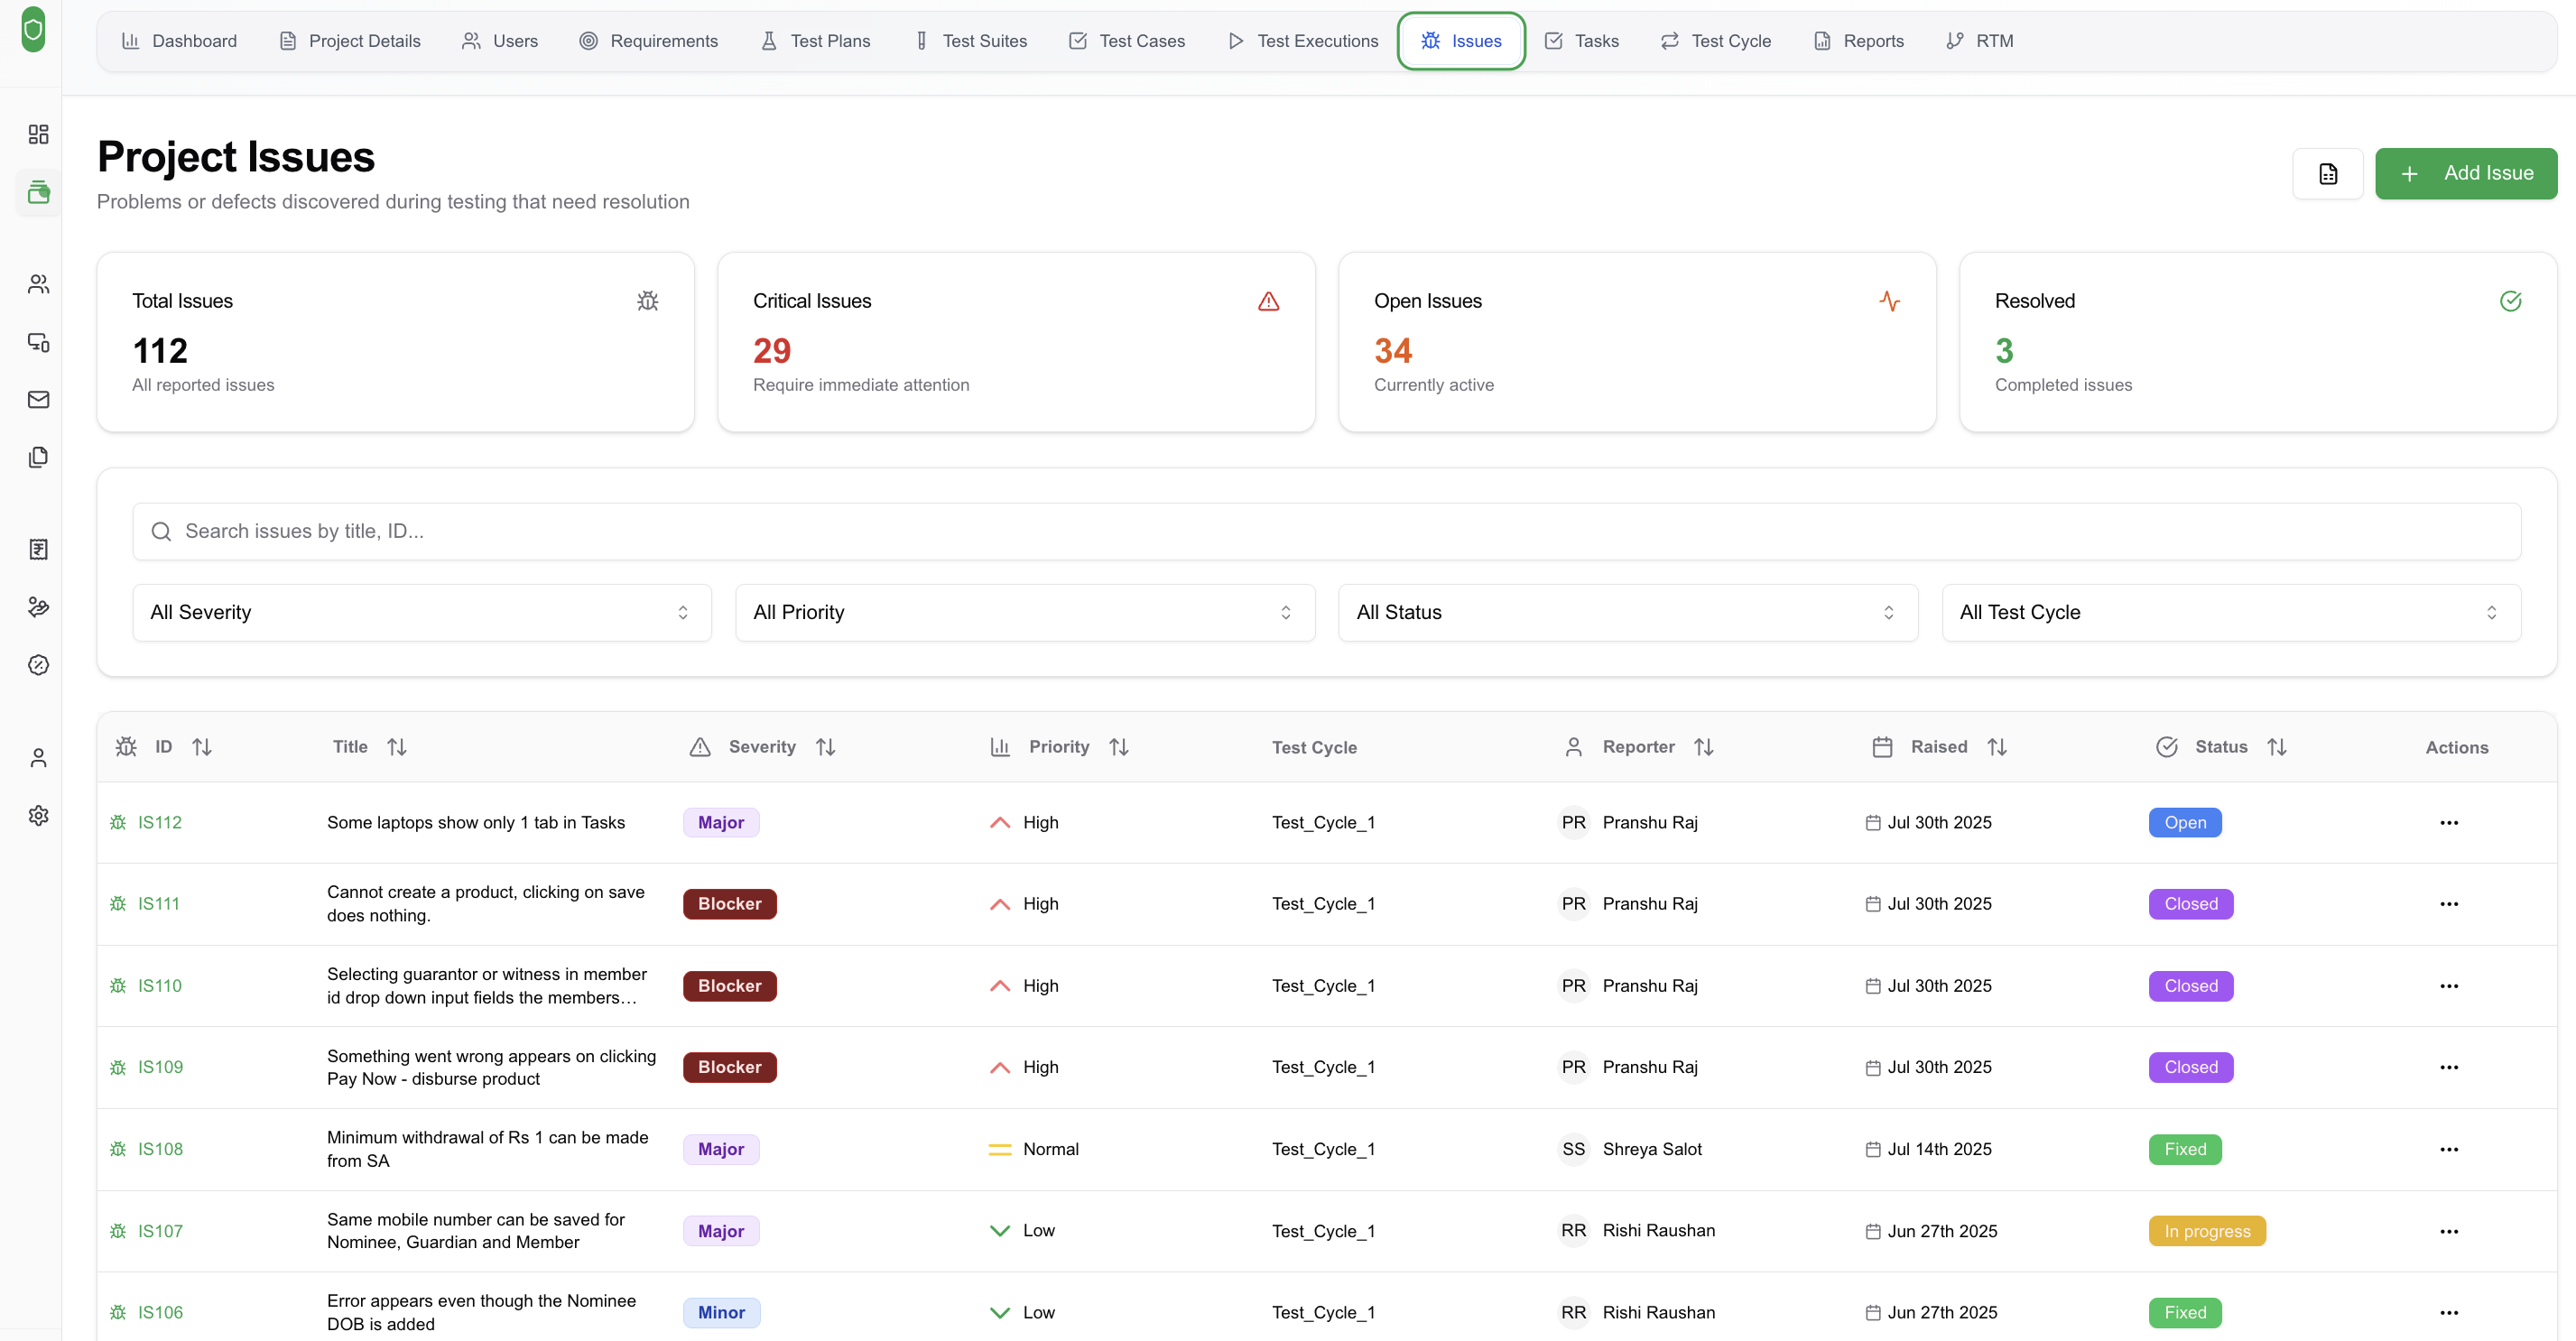Viewport: 2576px width, 1341px height.
Task: Click the search issues input field
Action: (1326, 531)
